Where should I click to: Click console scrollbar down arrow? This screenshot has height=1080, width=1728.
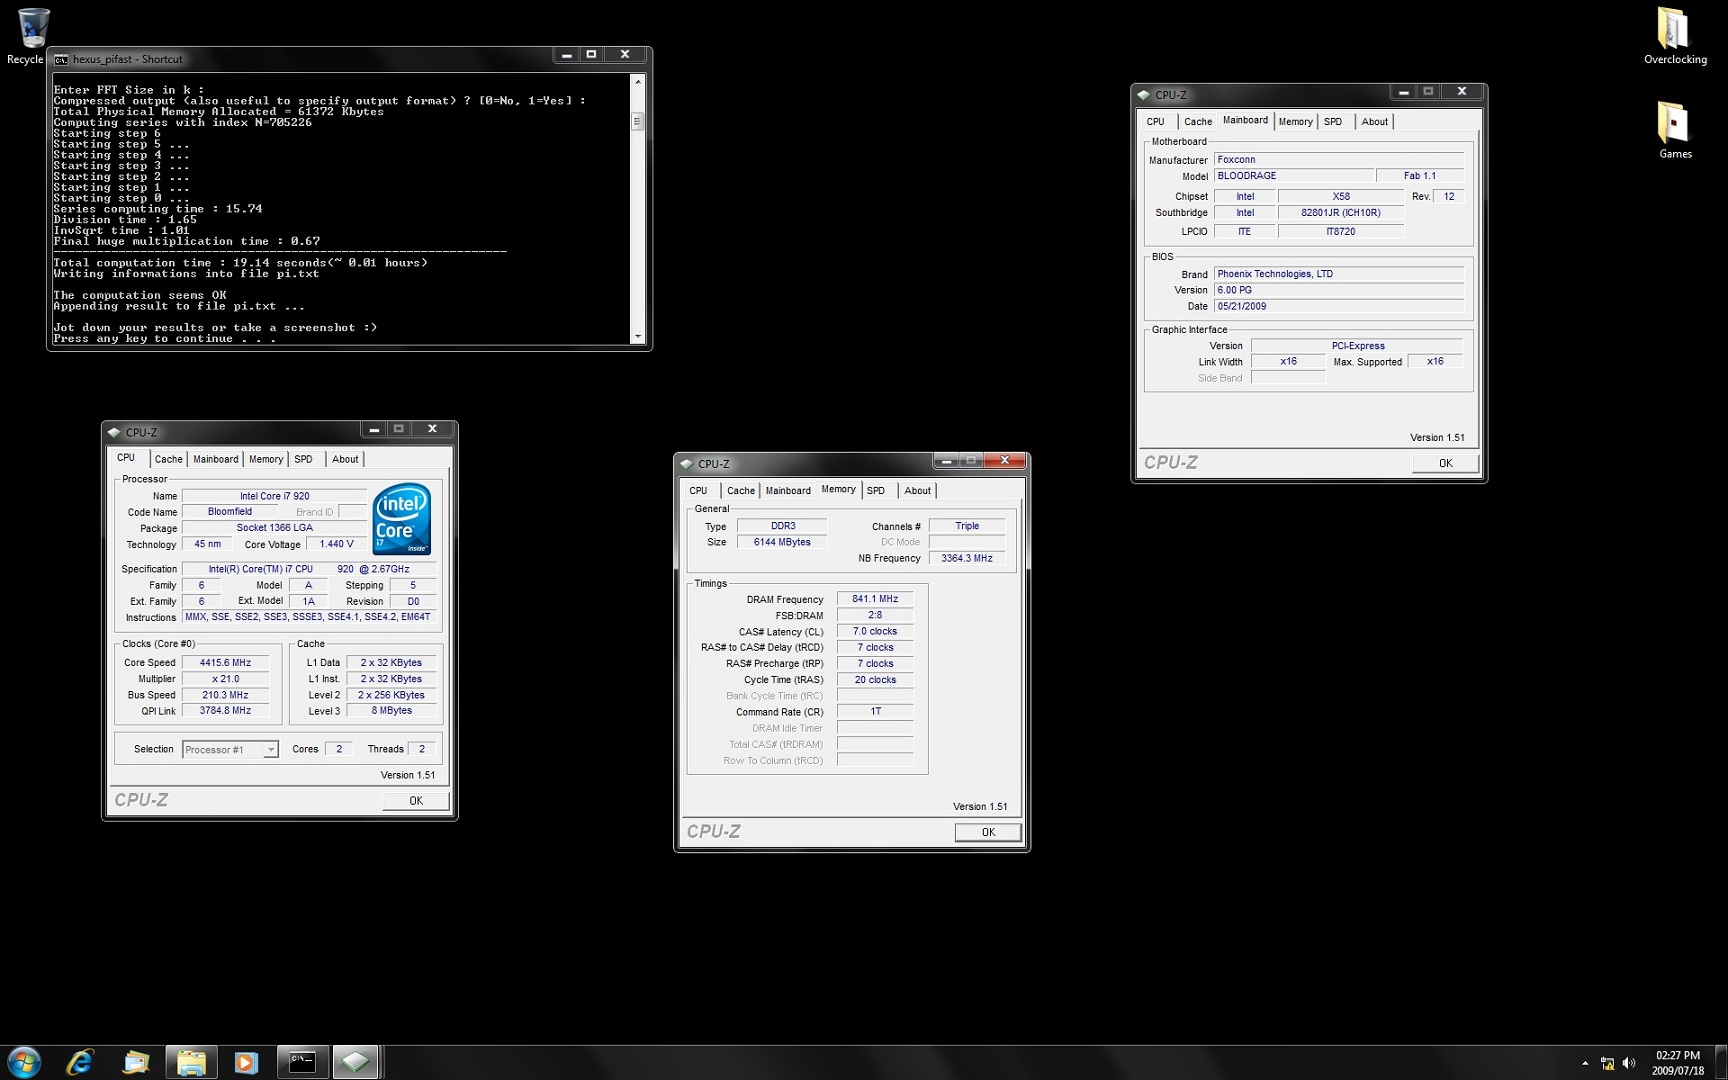tap(638, 336)
